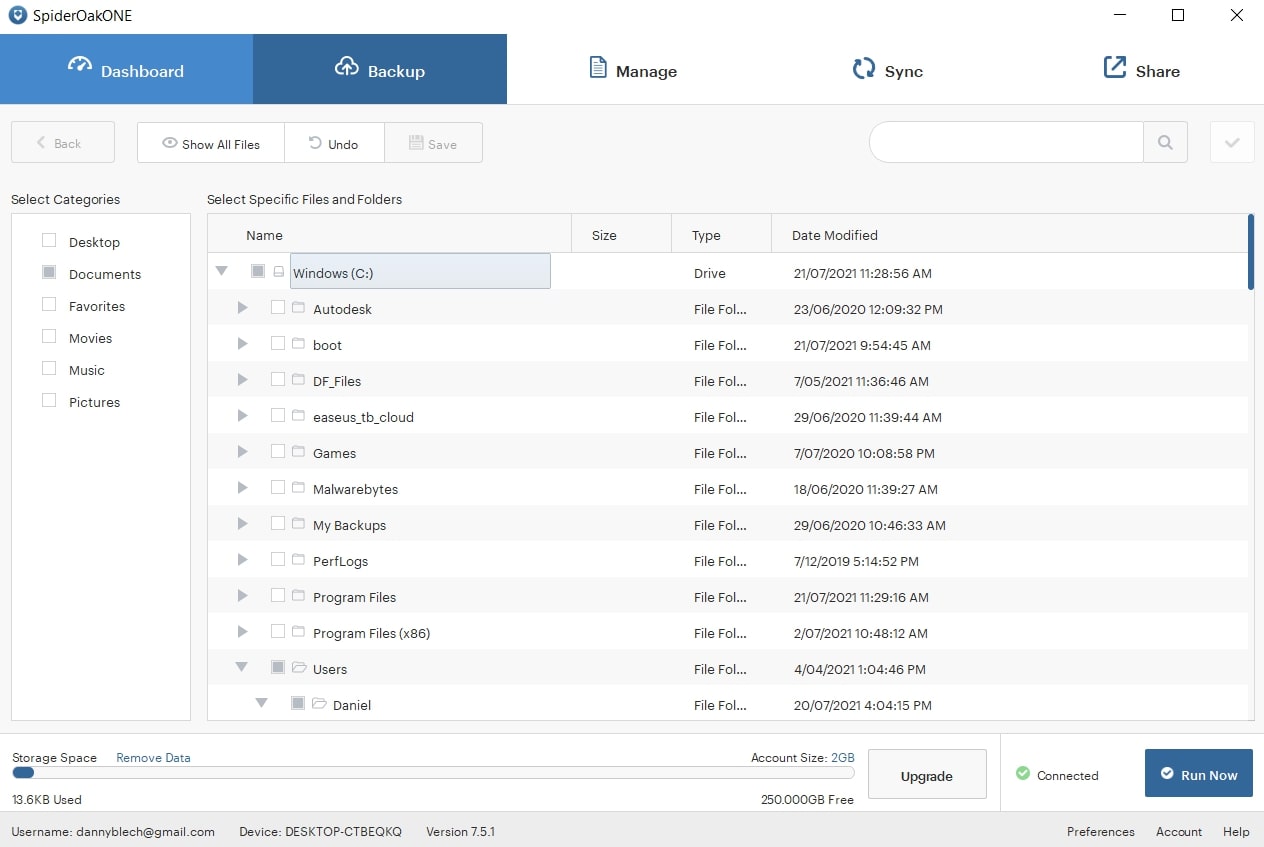
Task: Click the Remove Data link
Action: click(153, 757)
